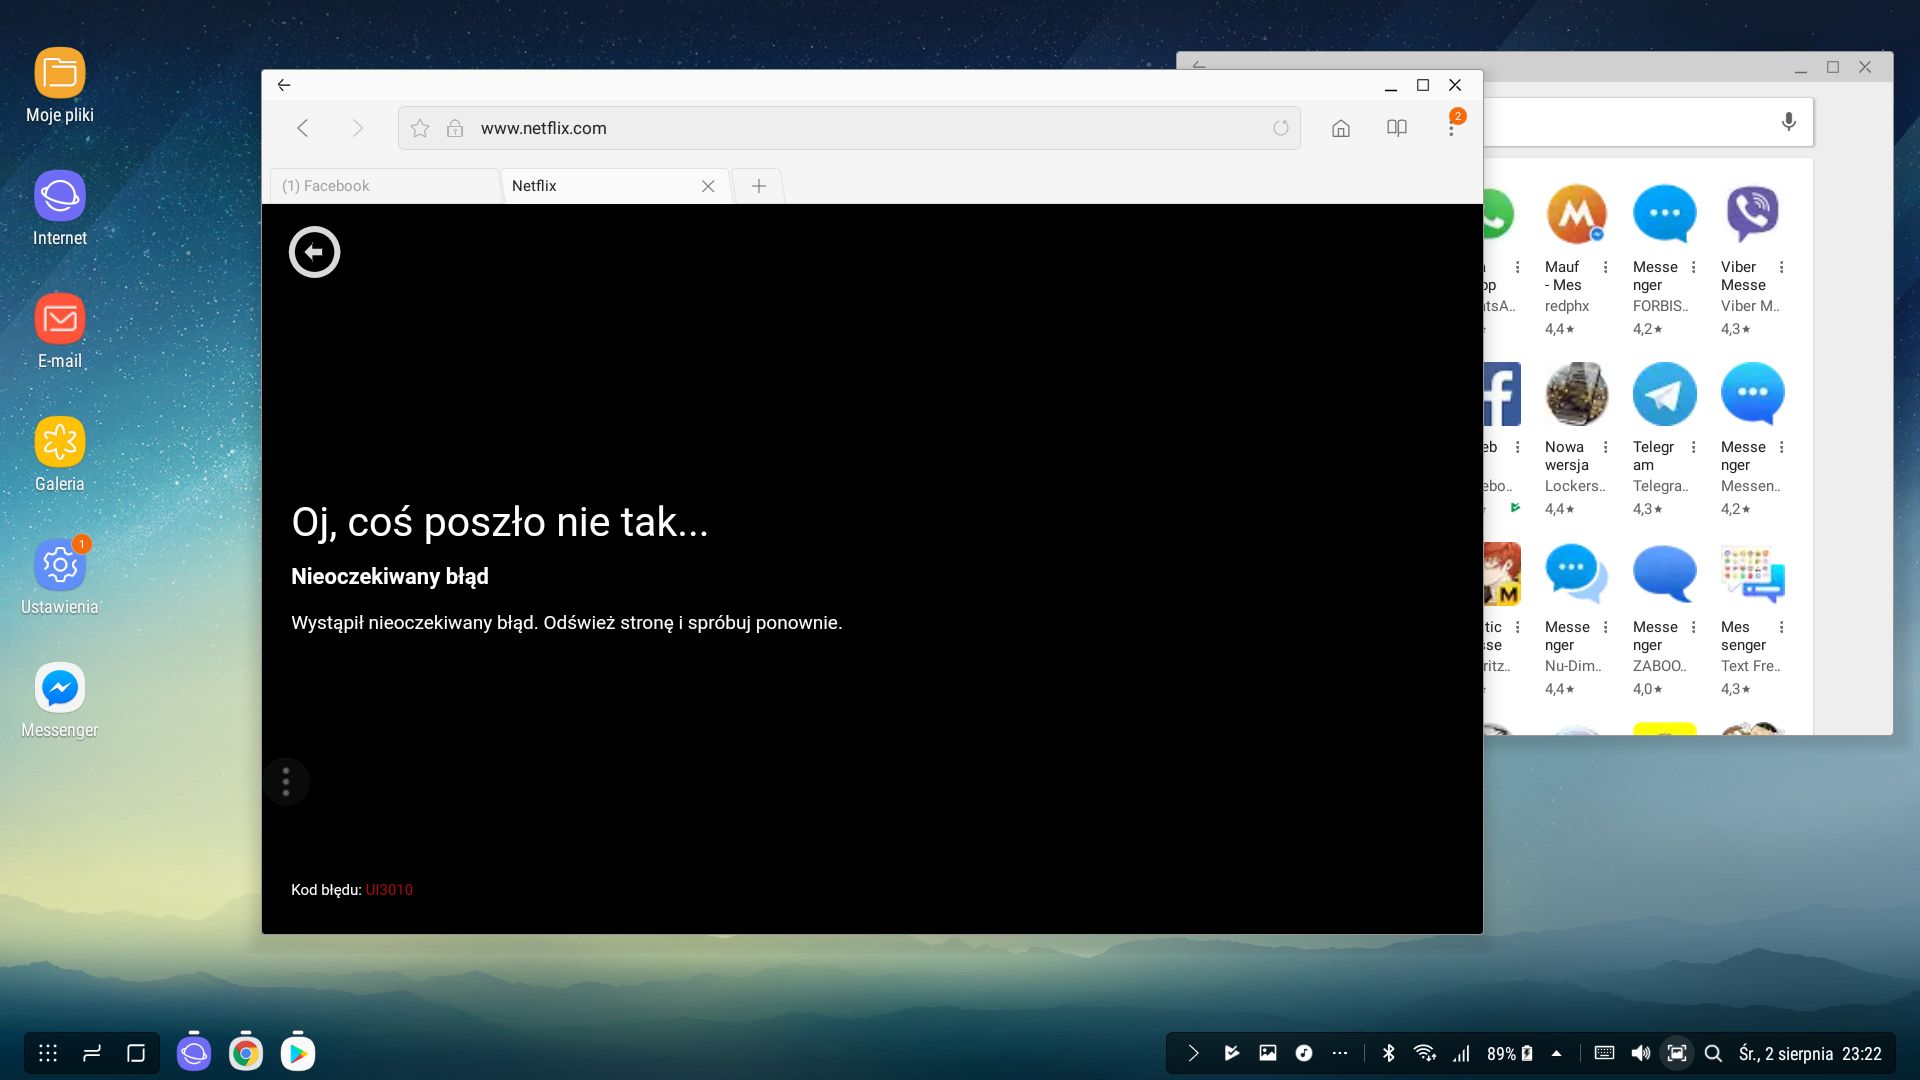Open Messenger FORBIS app icon
1920x1080 pixels.
(1665, 214)
